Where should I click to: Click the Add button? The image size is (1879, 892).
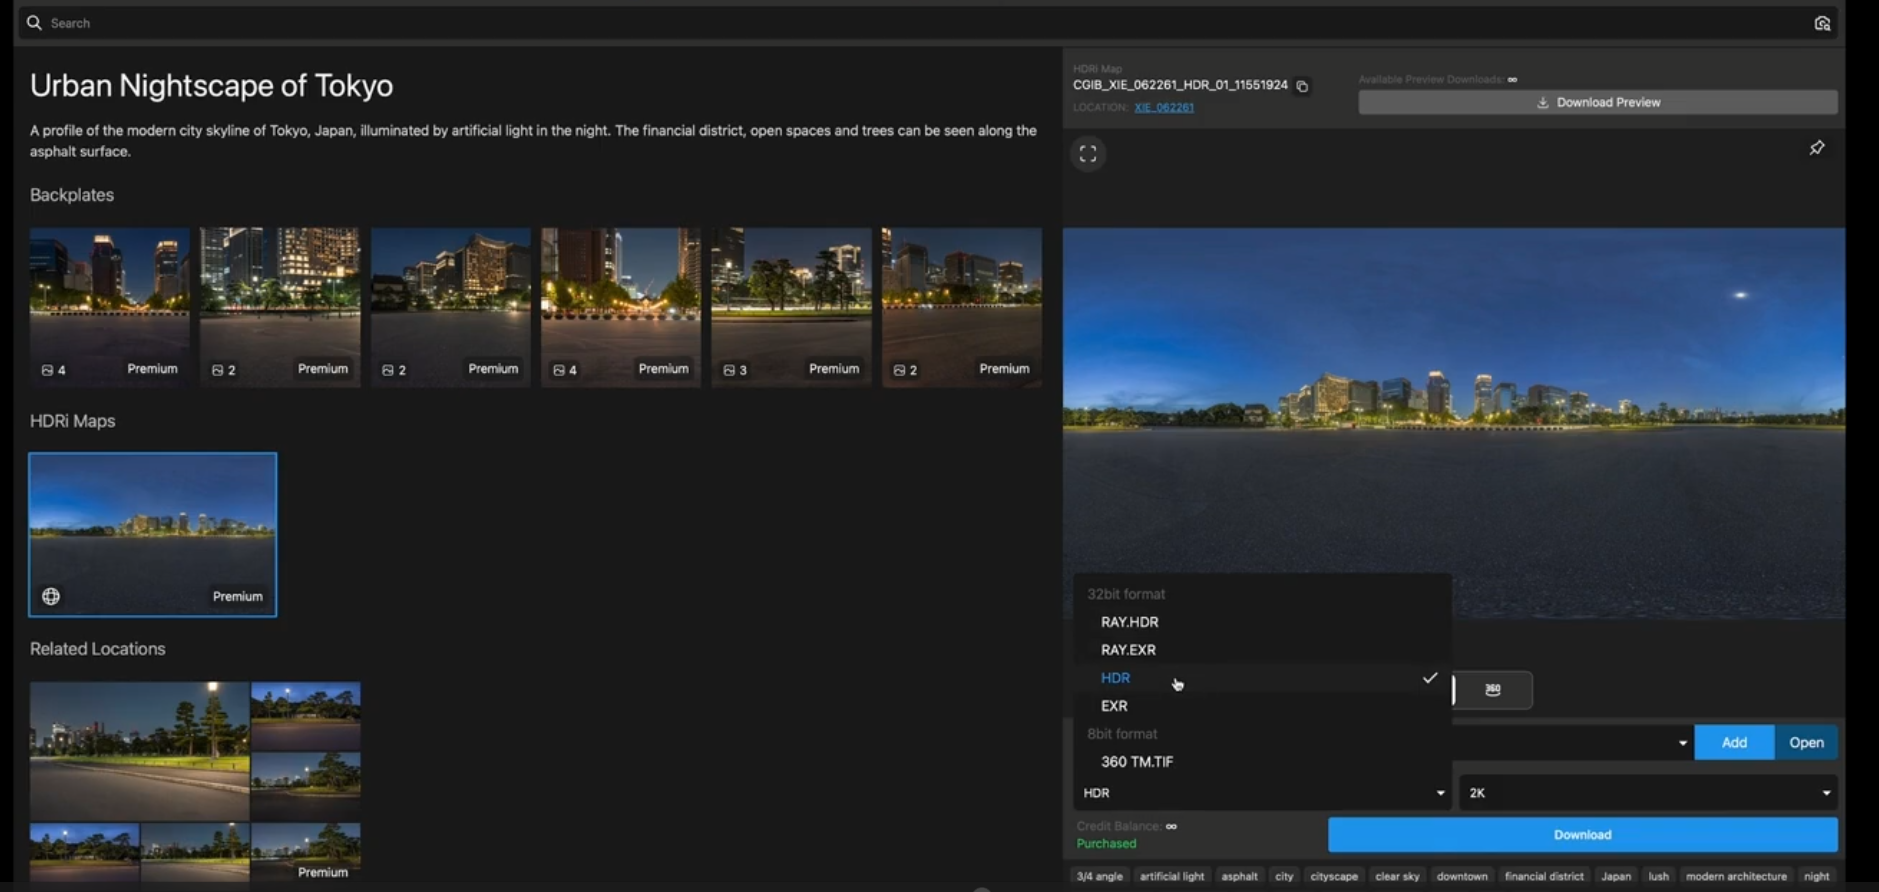pyautogui.click(x=1733, y=743)
